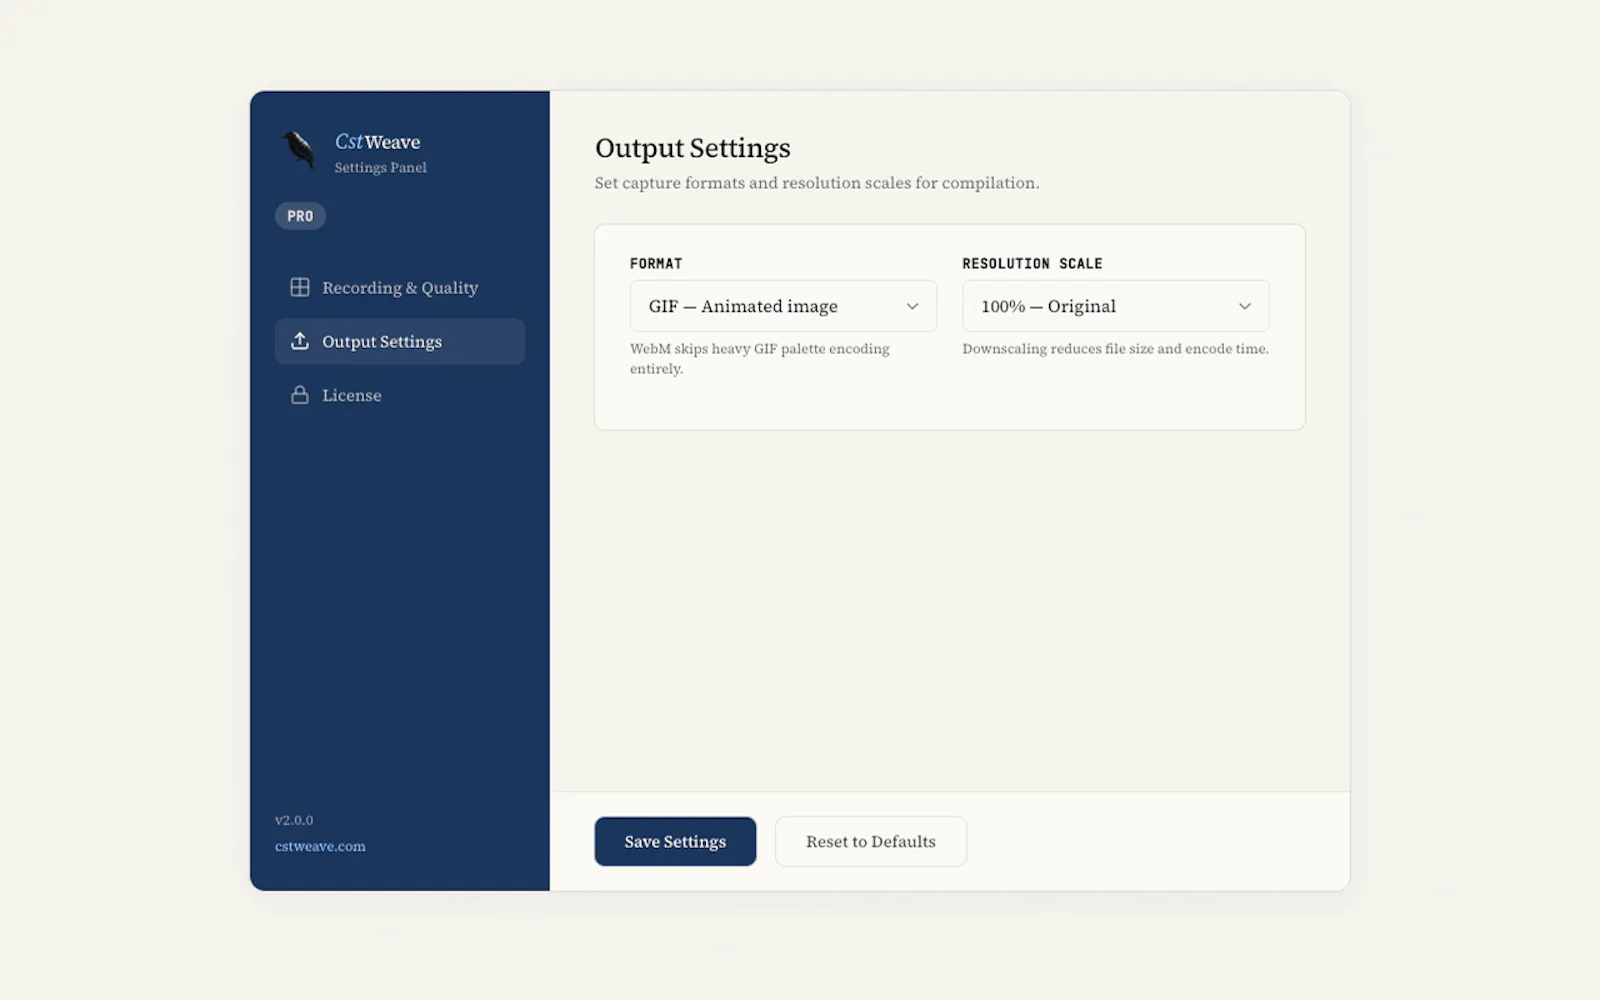The image size is (1600, 1000).
Task: Click the FORMAT field label
Action: coord(656,263)
